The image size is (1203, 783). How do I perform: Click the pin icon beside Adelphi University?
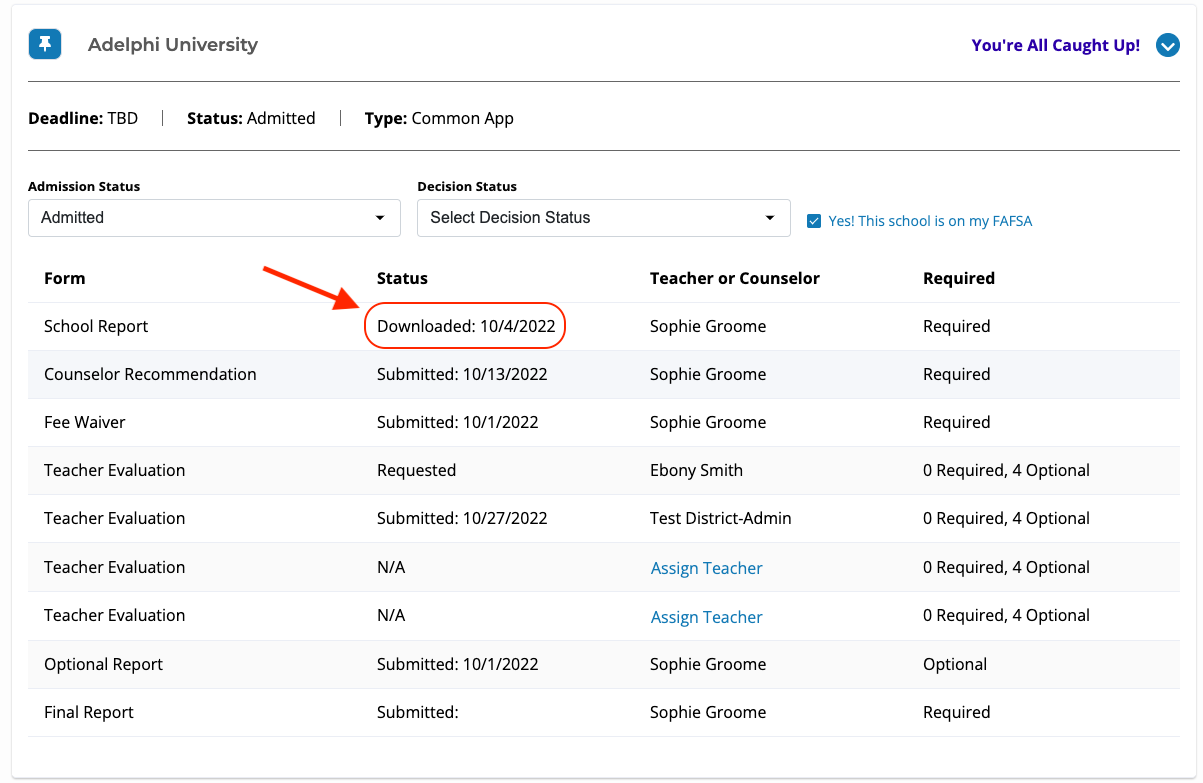point(45,44)
